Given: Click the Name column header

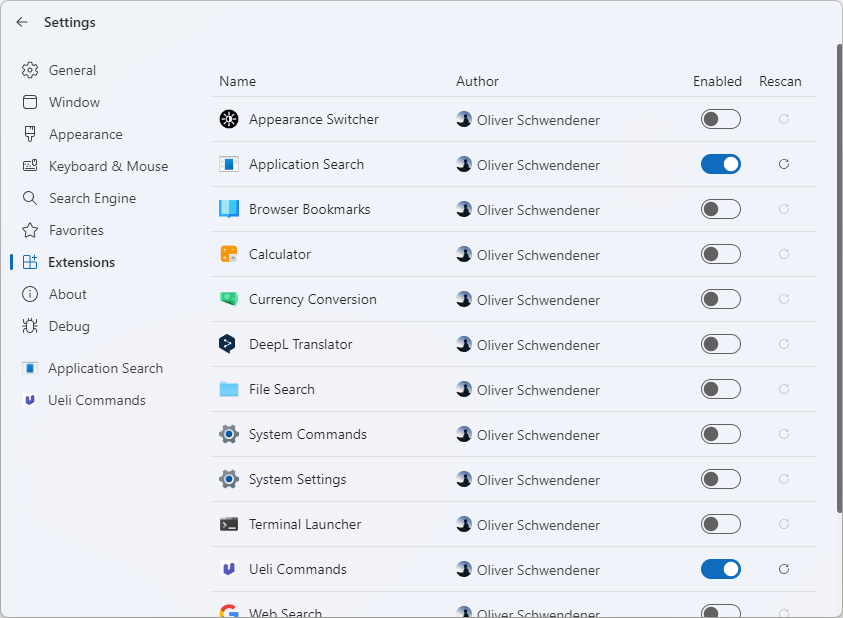Looking at the screenshot, I should (238, 81).
